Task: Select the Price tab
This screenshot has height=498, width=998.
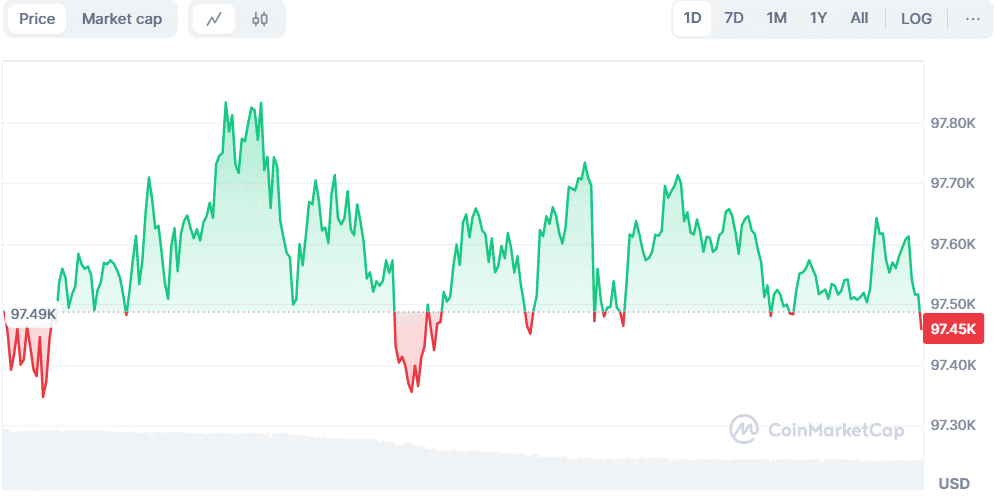Action: click(x=37, y=19)
